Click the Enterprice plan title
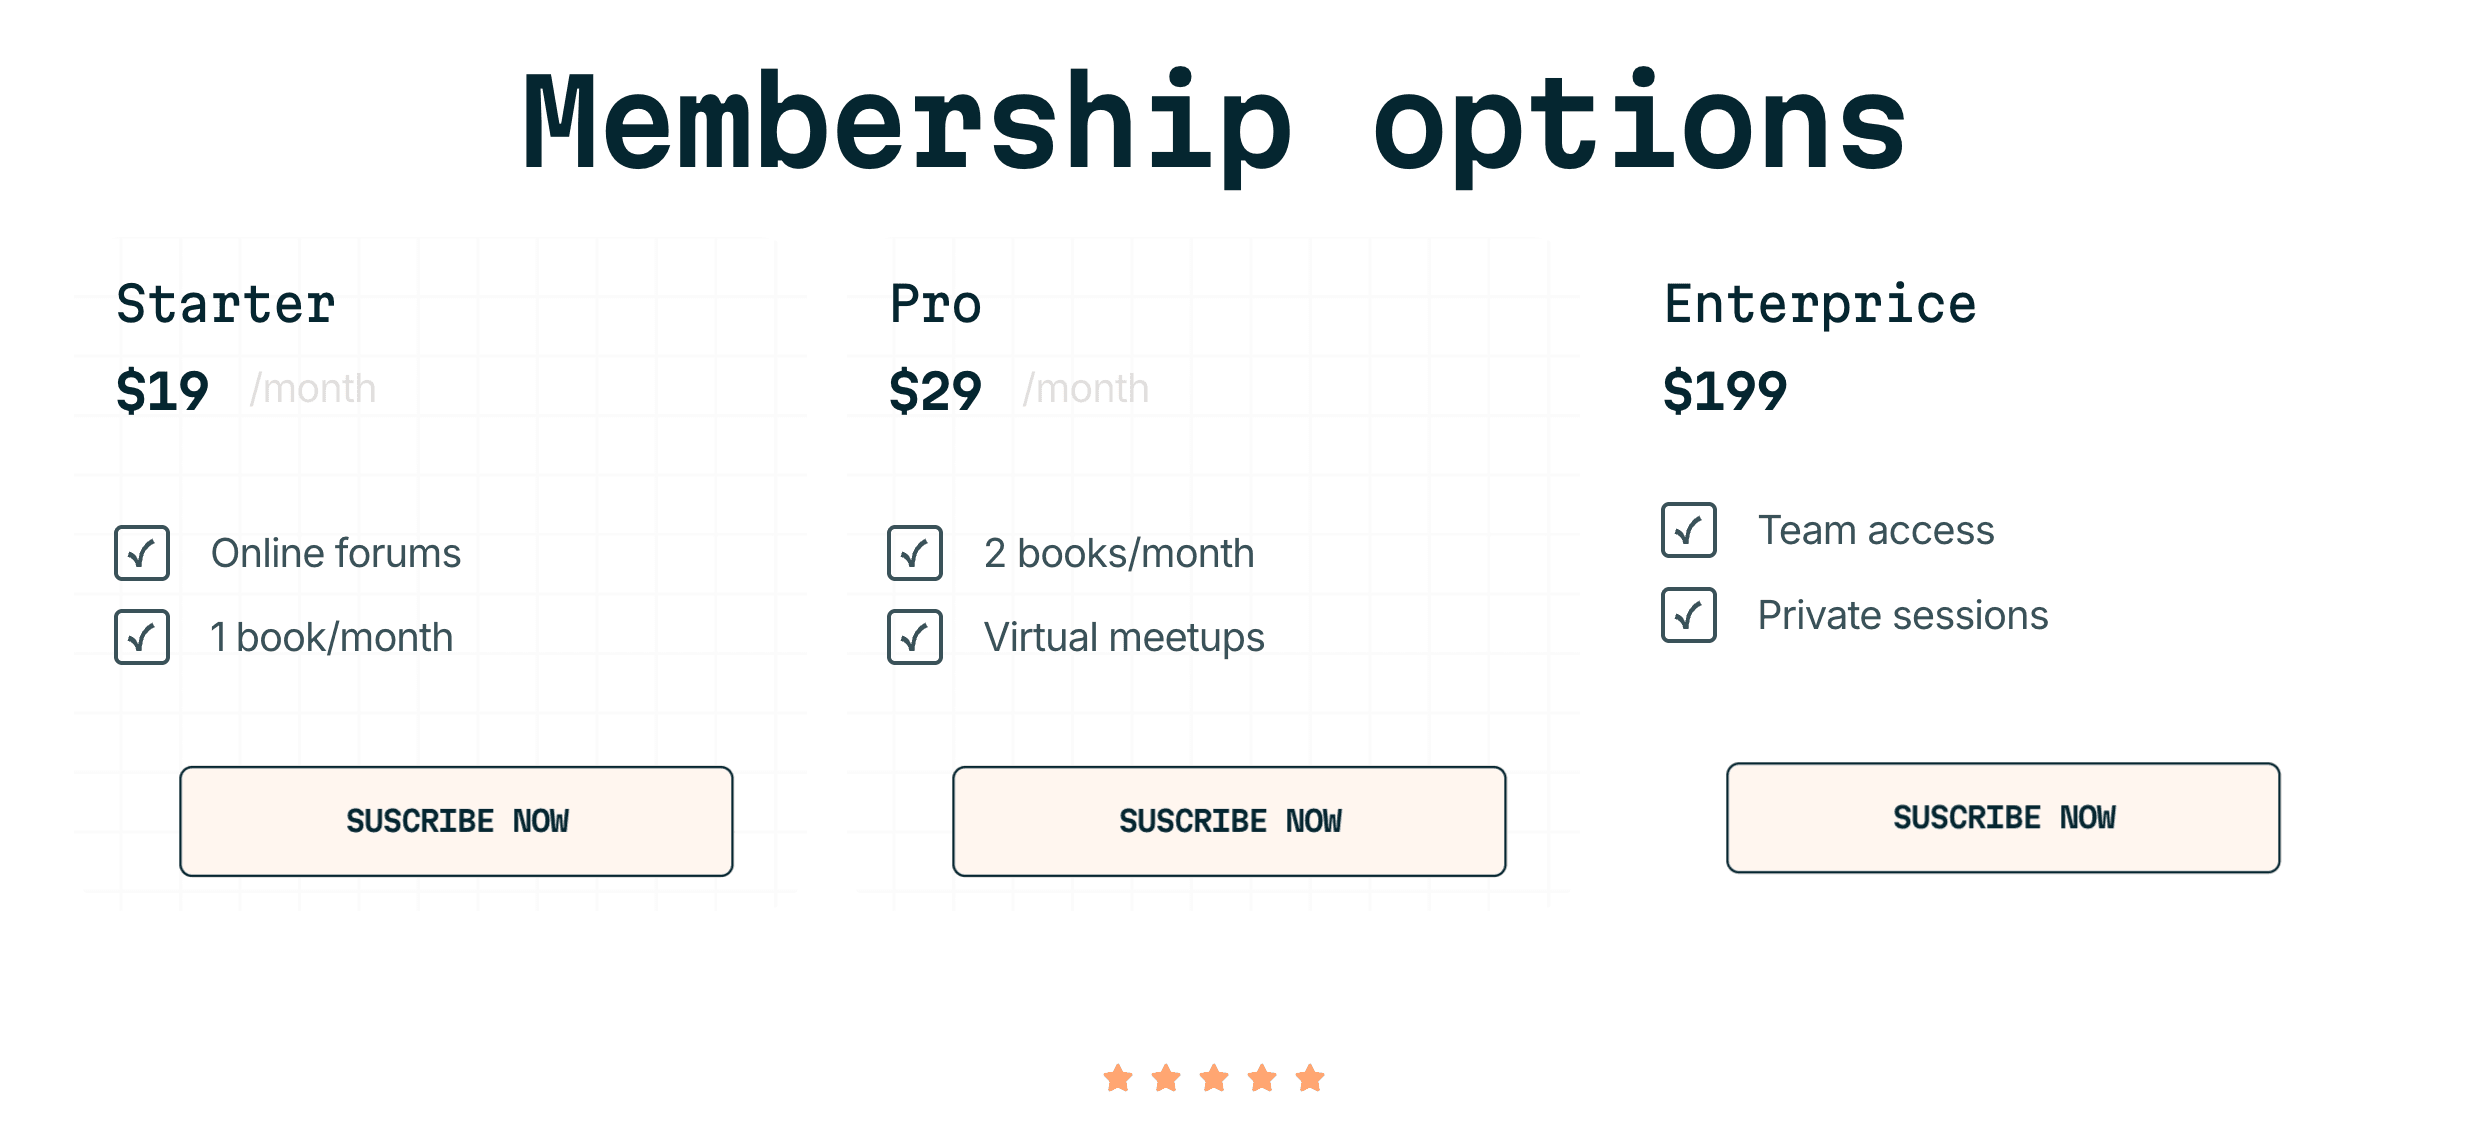This screenshot has height=1122, width=2490. pyautogui.click(x=1820, y=304)
